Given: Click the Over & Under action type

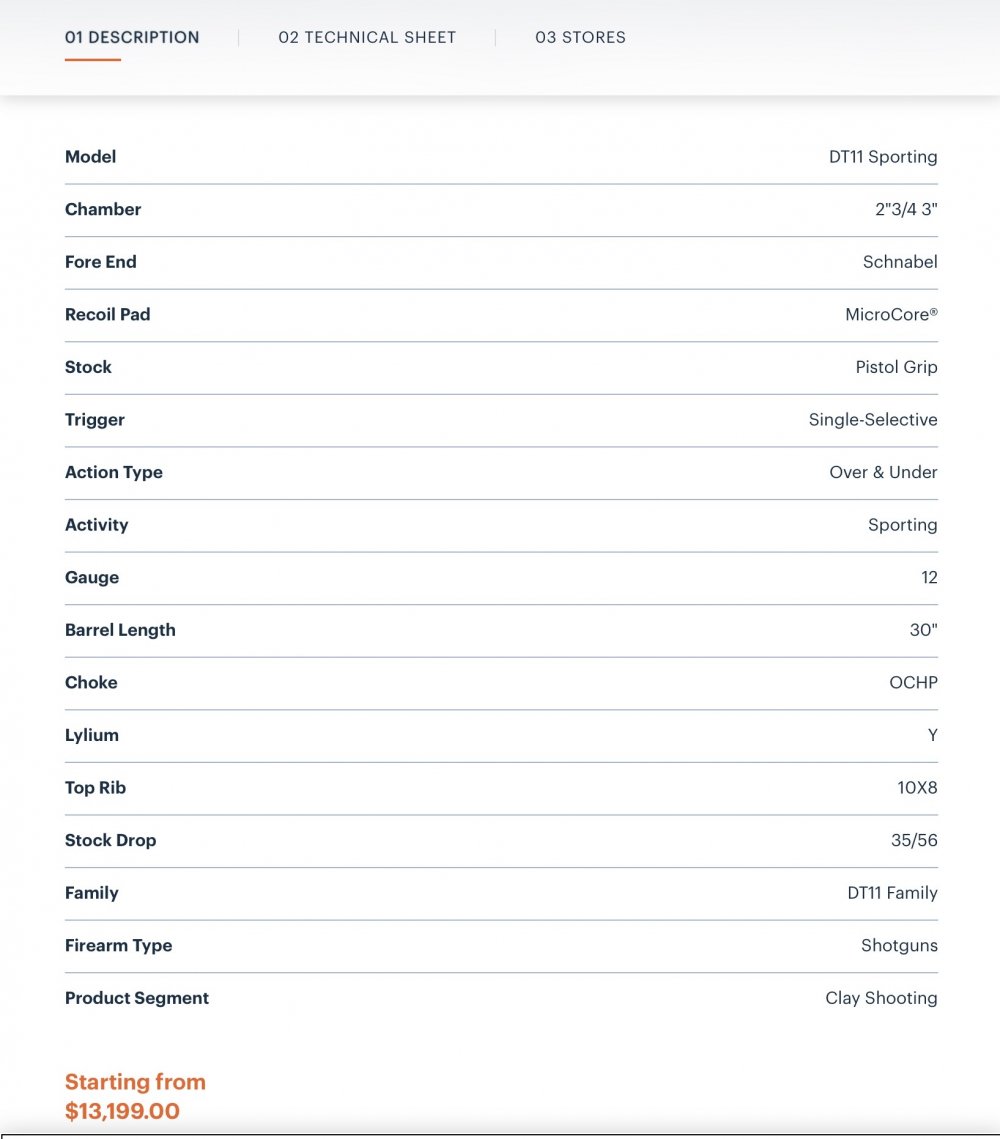Looking at the screenshot, I should (883, 472).
